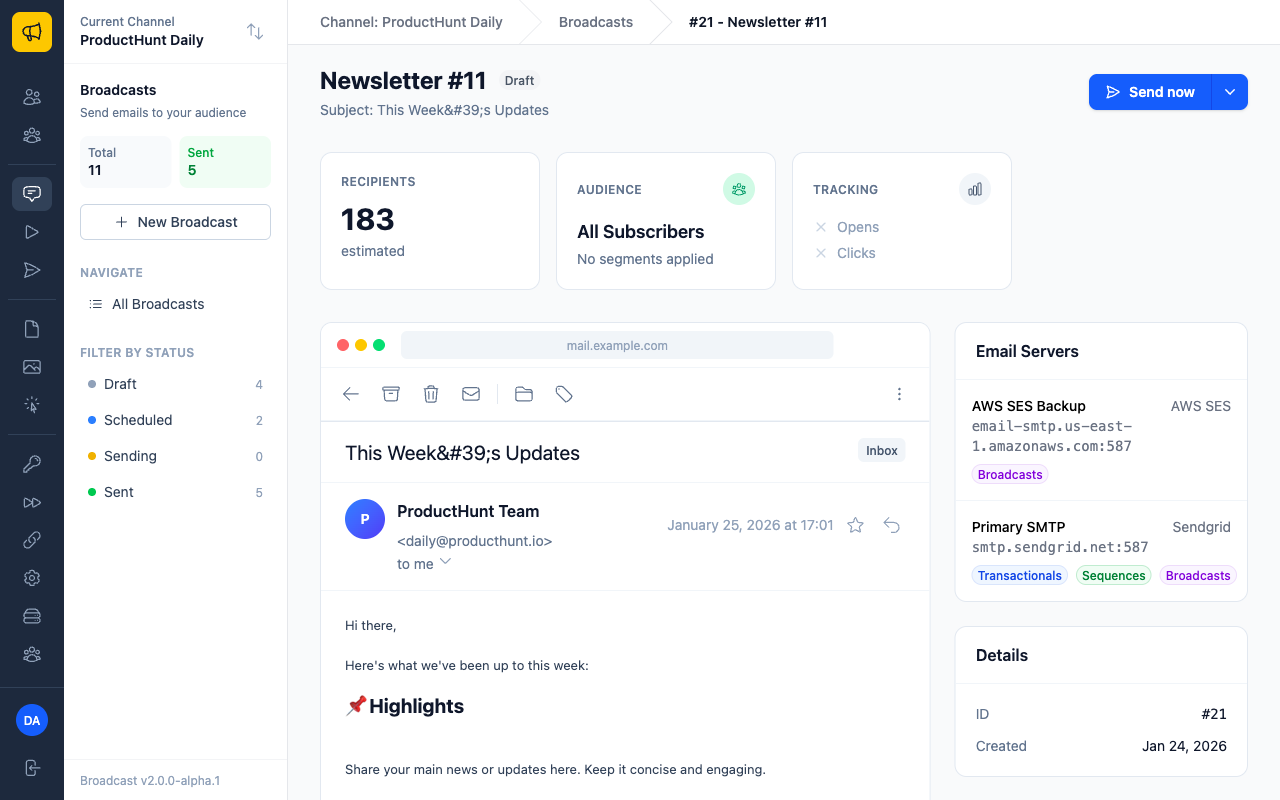The width and height of the screenshot is (1280, 800).
Task: Click the sign out icon
Action: (x=32, y=768)
